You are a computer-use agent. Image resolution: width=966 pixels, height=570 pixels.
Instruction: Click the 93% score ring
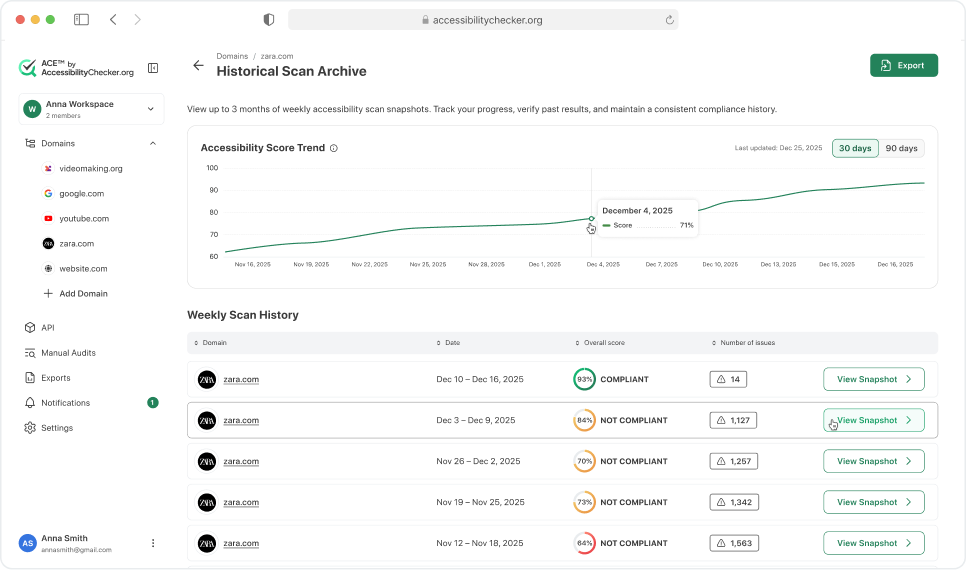[584, 380]
